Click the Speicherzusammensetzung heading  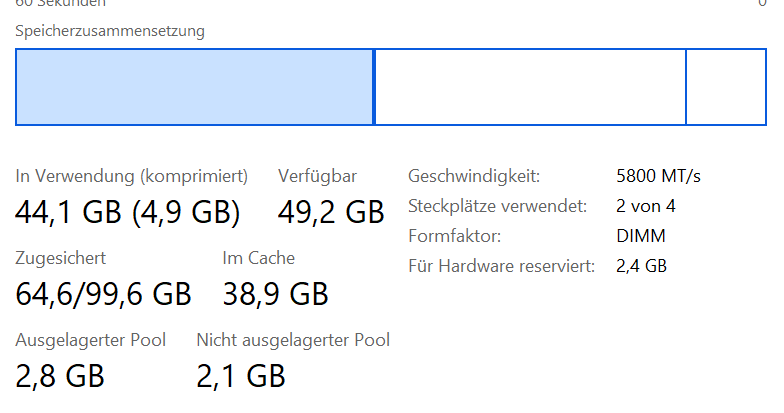(110, 31)
